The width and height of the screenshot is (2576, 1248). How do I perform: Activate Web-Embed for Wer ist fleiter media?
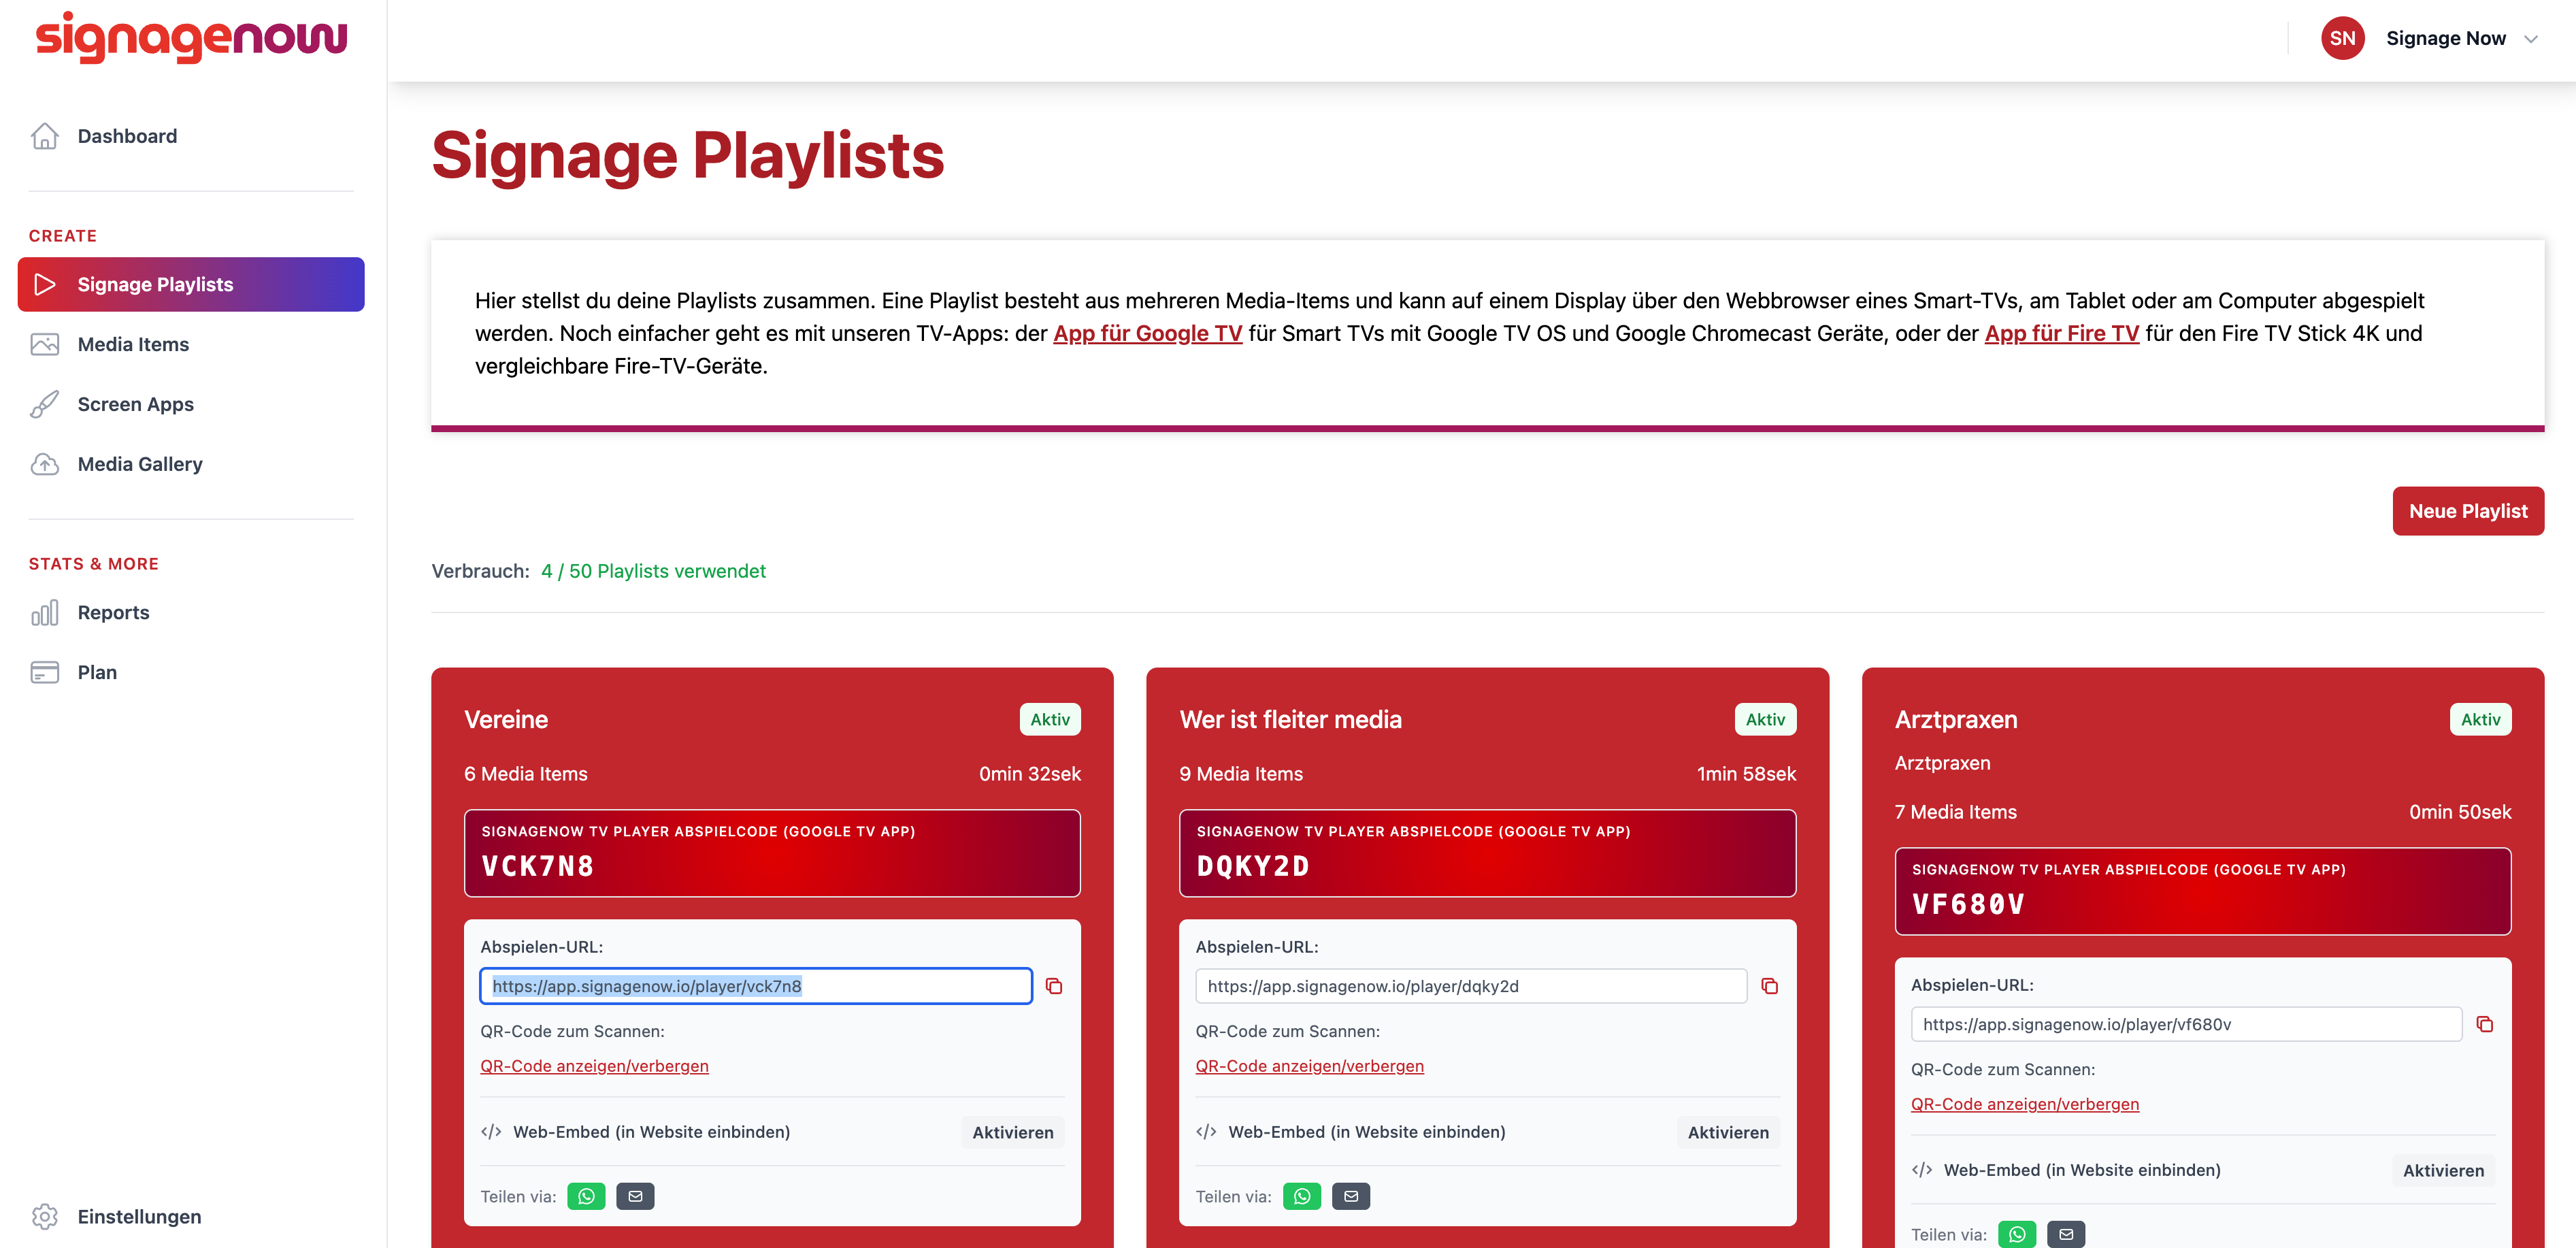click(x=1728, y=1132)
